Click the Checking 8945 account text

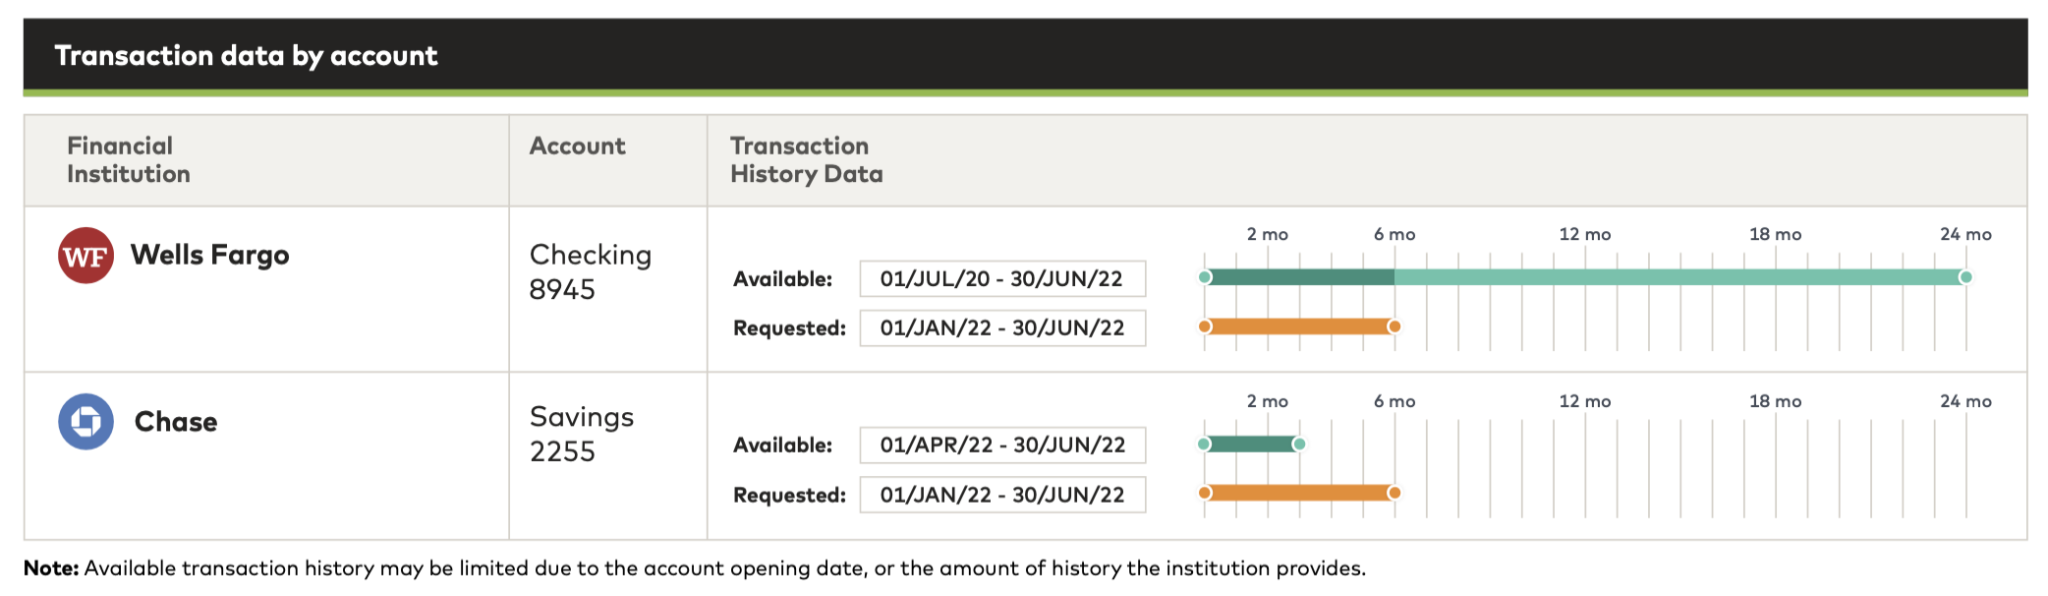(x=589, y=272)
